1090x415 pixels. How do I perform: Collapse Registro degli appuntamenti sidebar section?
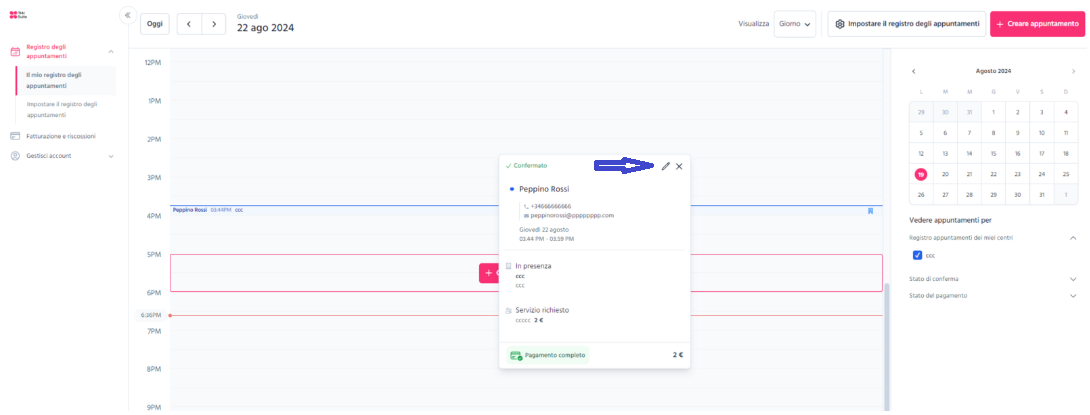(x=111, y=51)
